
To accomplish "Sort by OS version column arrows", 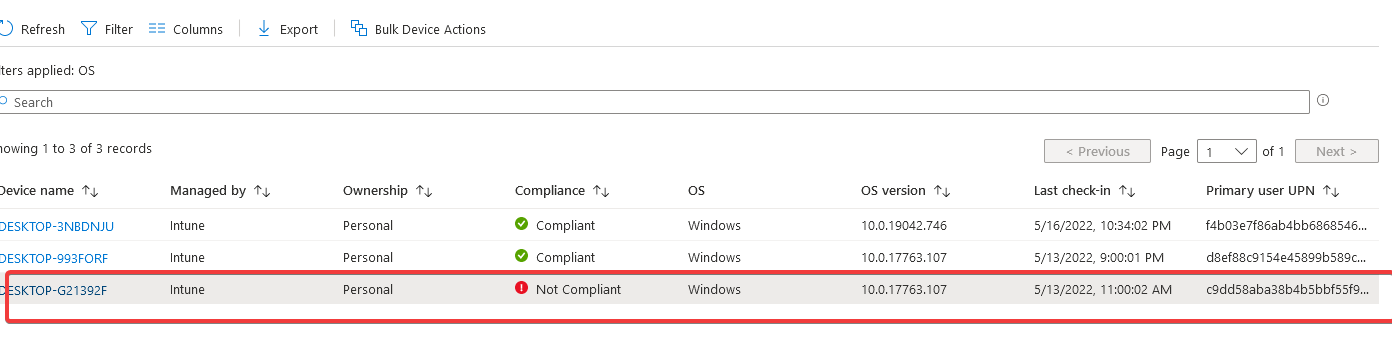I will pyautogui.click(x=941, y=190).
